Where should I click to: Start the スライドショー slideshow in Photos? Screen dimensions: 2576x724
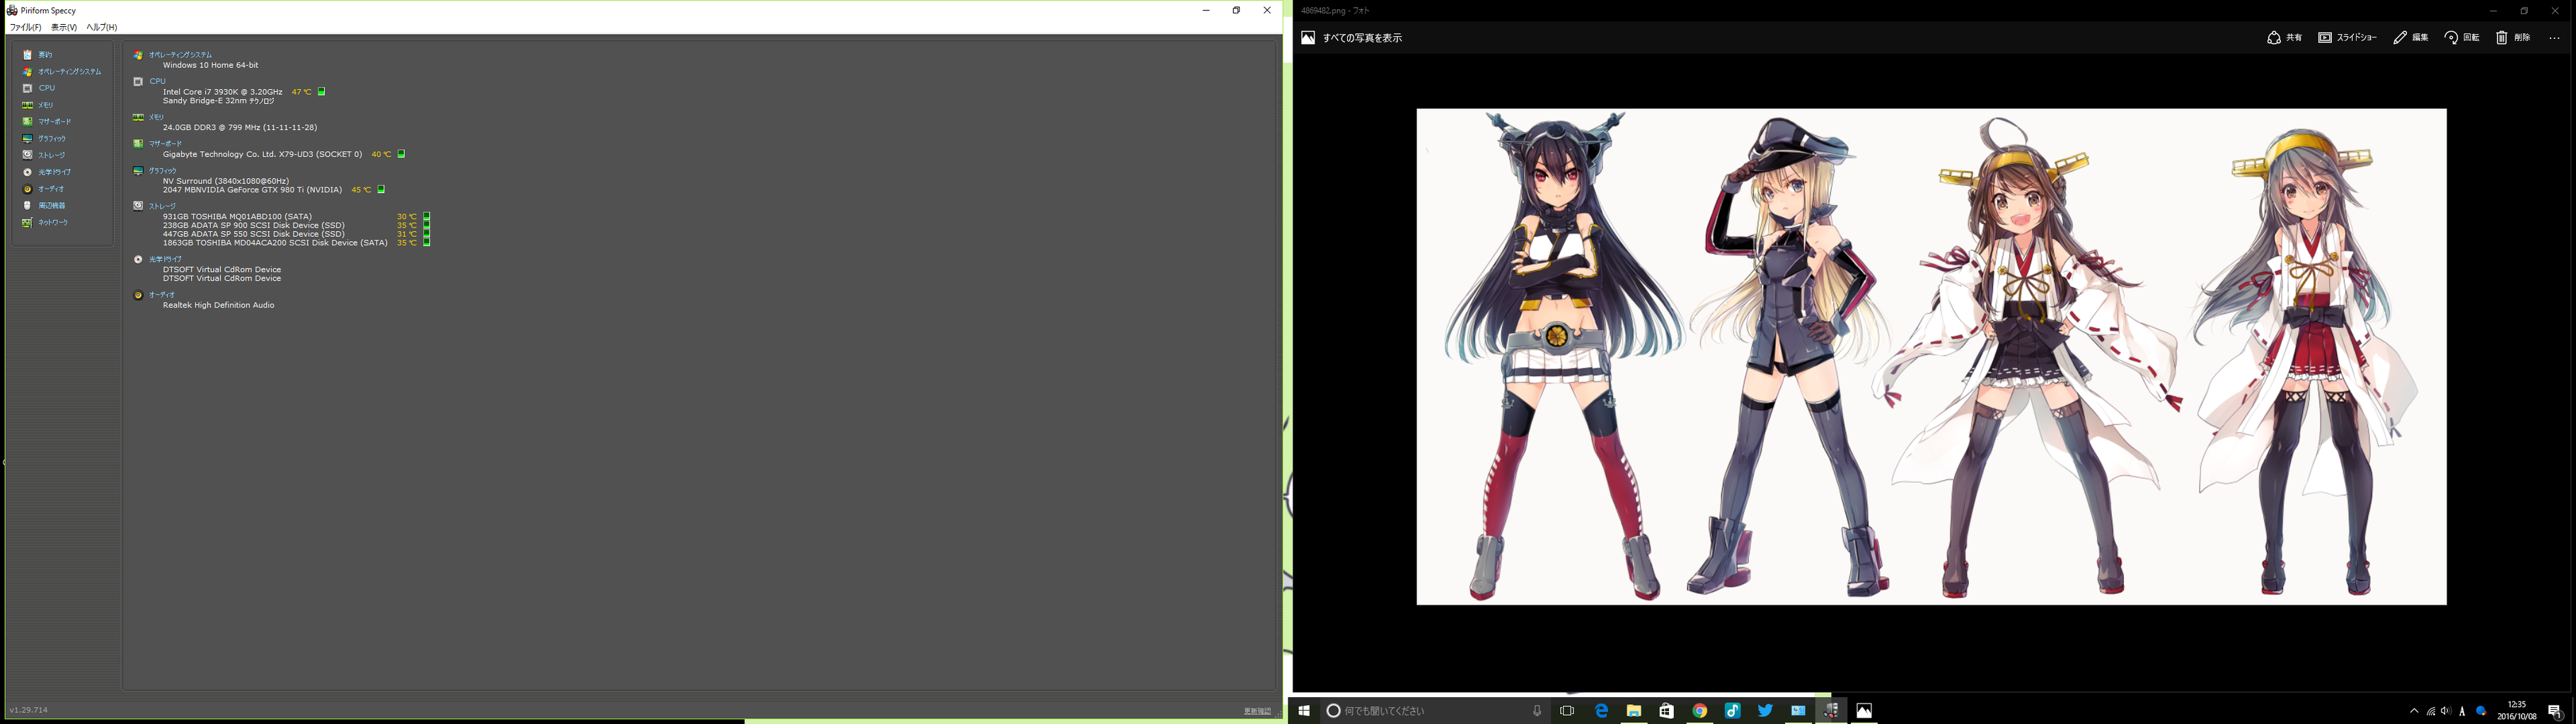(x=2348, y=38)
